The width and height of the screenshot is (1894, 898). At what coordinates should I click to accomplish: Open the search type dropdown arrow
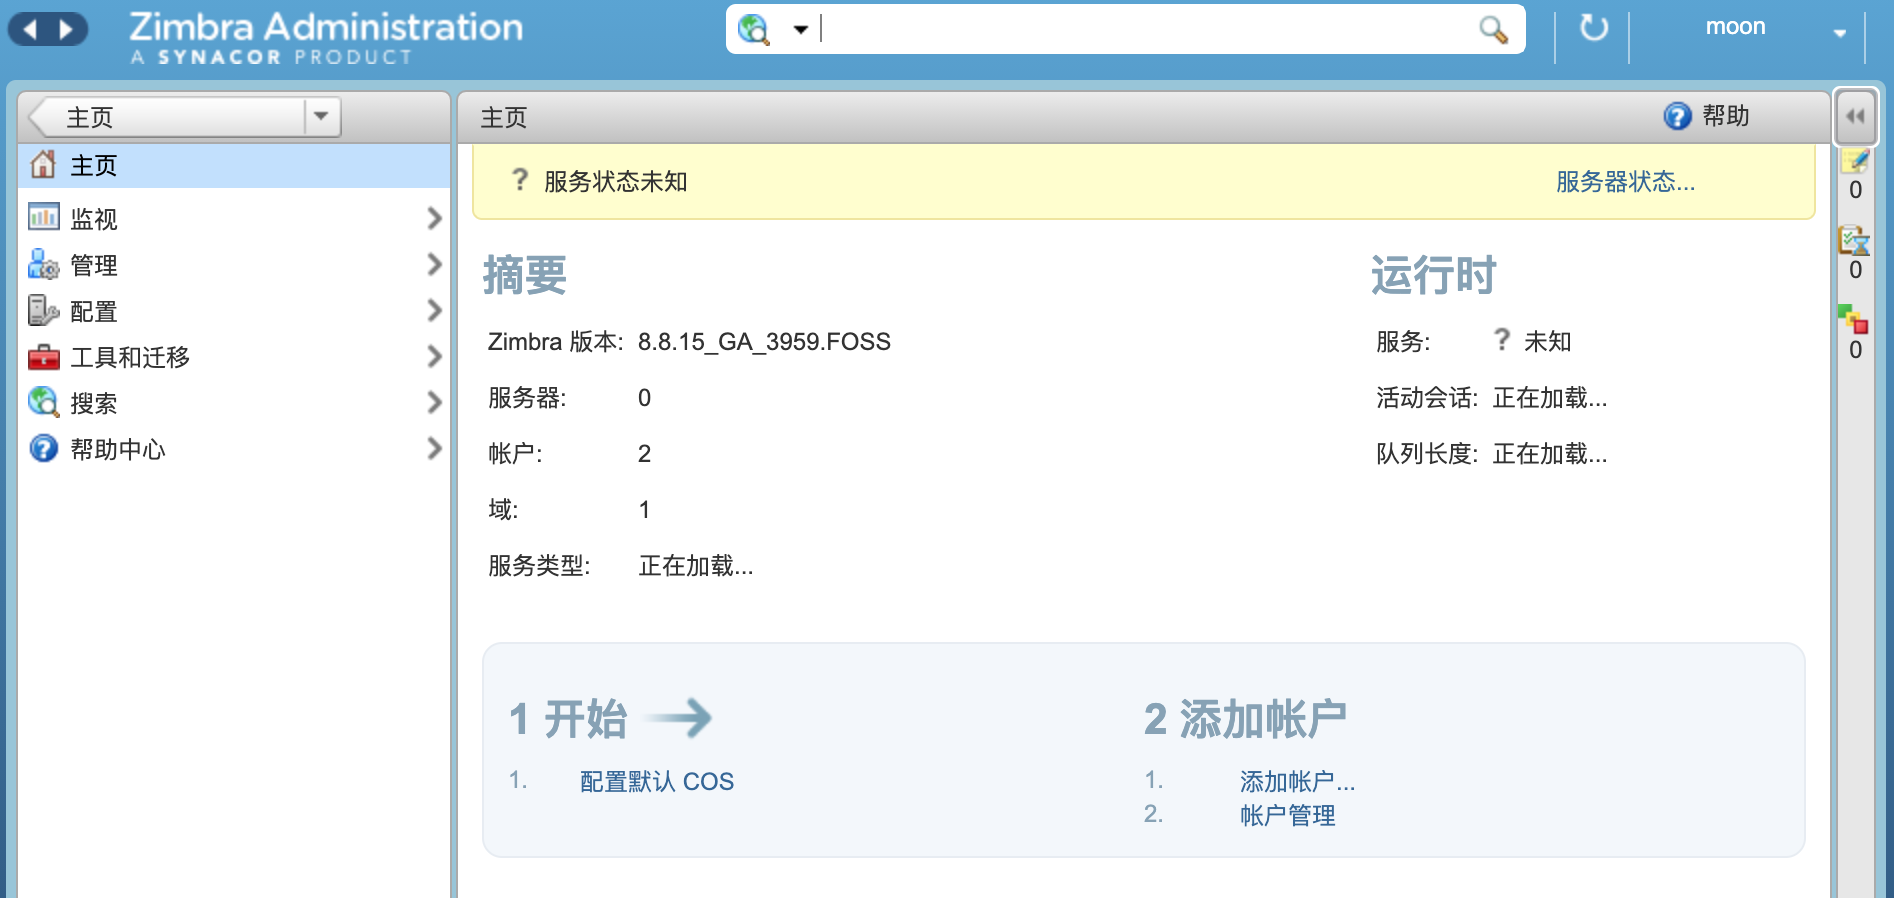pyautogui.click(x=800, y=29)
